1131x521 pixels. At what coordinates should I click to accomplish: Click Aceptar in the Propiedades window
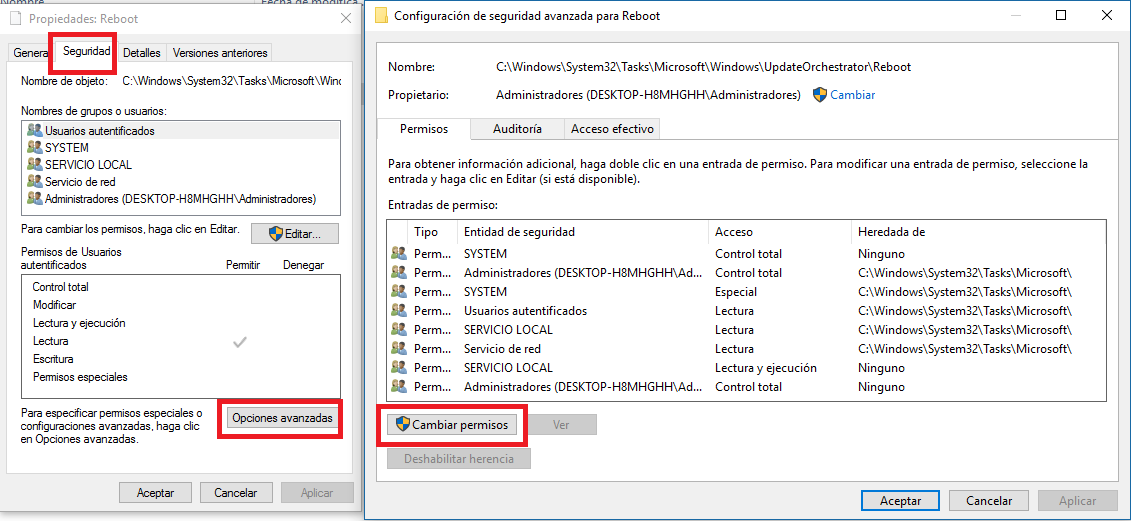[155, 493]
